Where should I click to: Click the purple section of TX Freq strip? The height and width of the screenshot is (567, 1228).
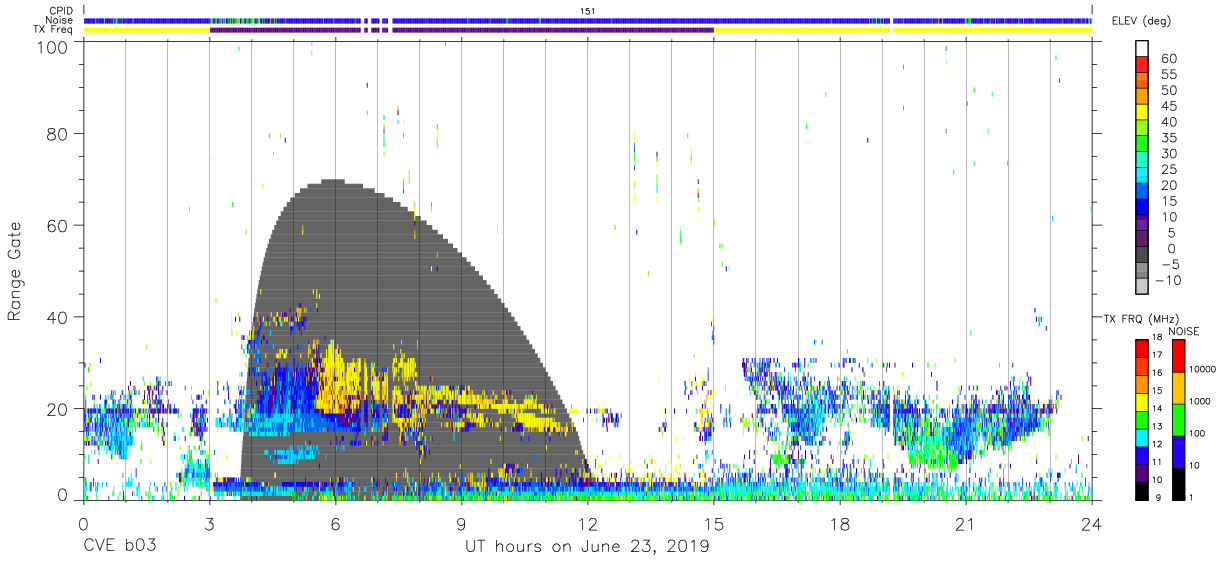[461, 30]
